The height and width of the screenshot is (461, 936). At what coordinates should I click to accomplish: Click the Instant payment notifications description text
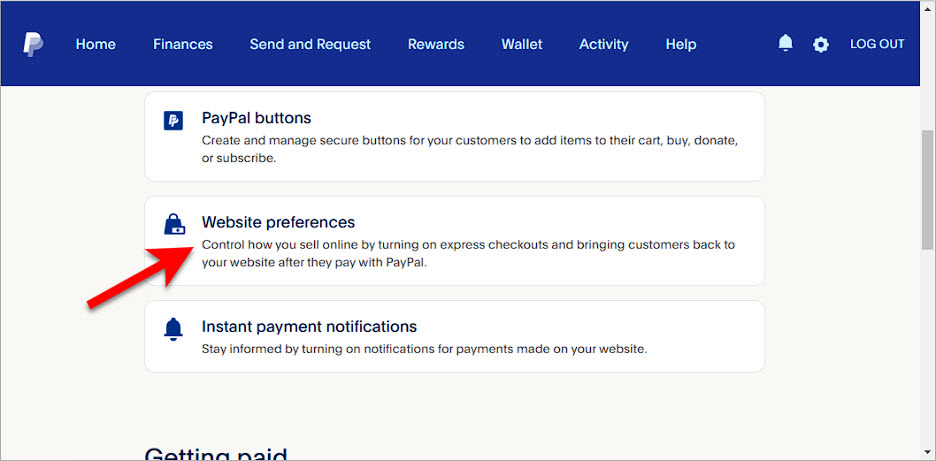[x=424, y=349]
